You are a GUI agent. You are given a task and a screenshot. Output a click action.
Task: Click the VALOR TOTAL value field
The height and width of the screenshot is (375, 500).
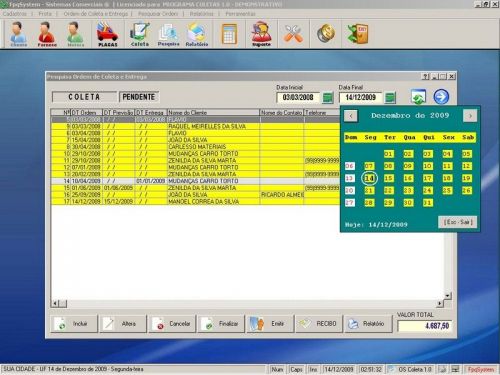424,326
